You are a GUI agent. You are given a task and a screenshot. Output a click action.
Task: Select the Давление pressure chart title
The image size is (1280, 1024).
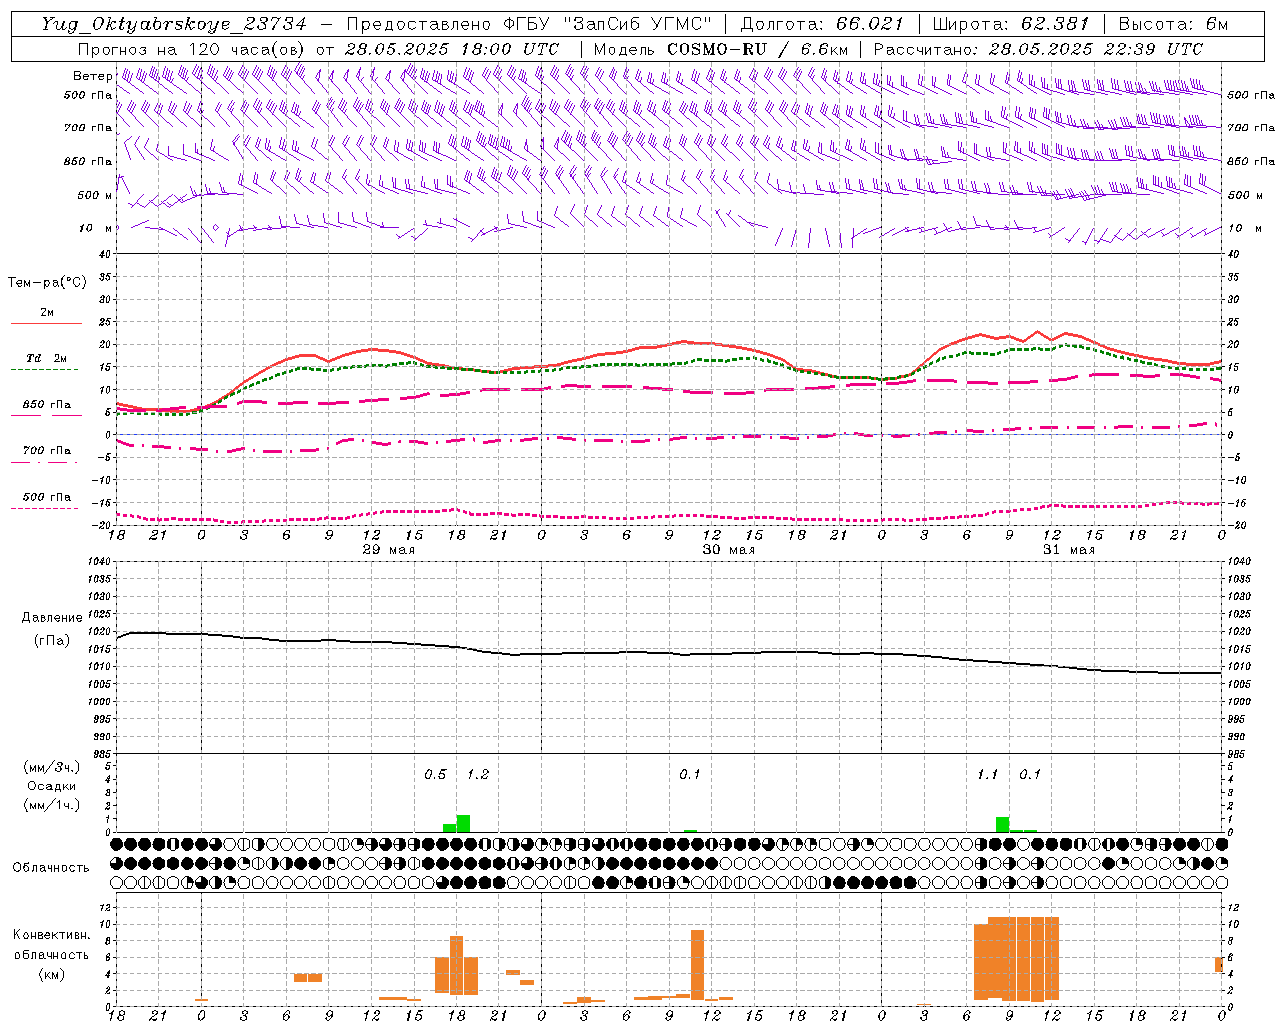coord(52,618)
